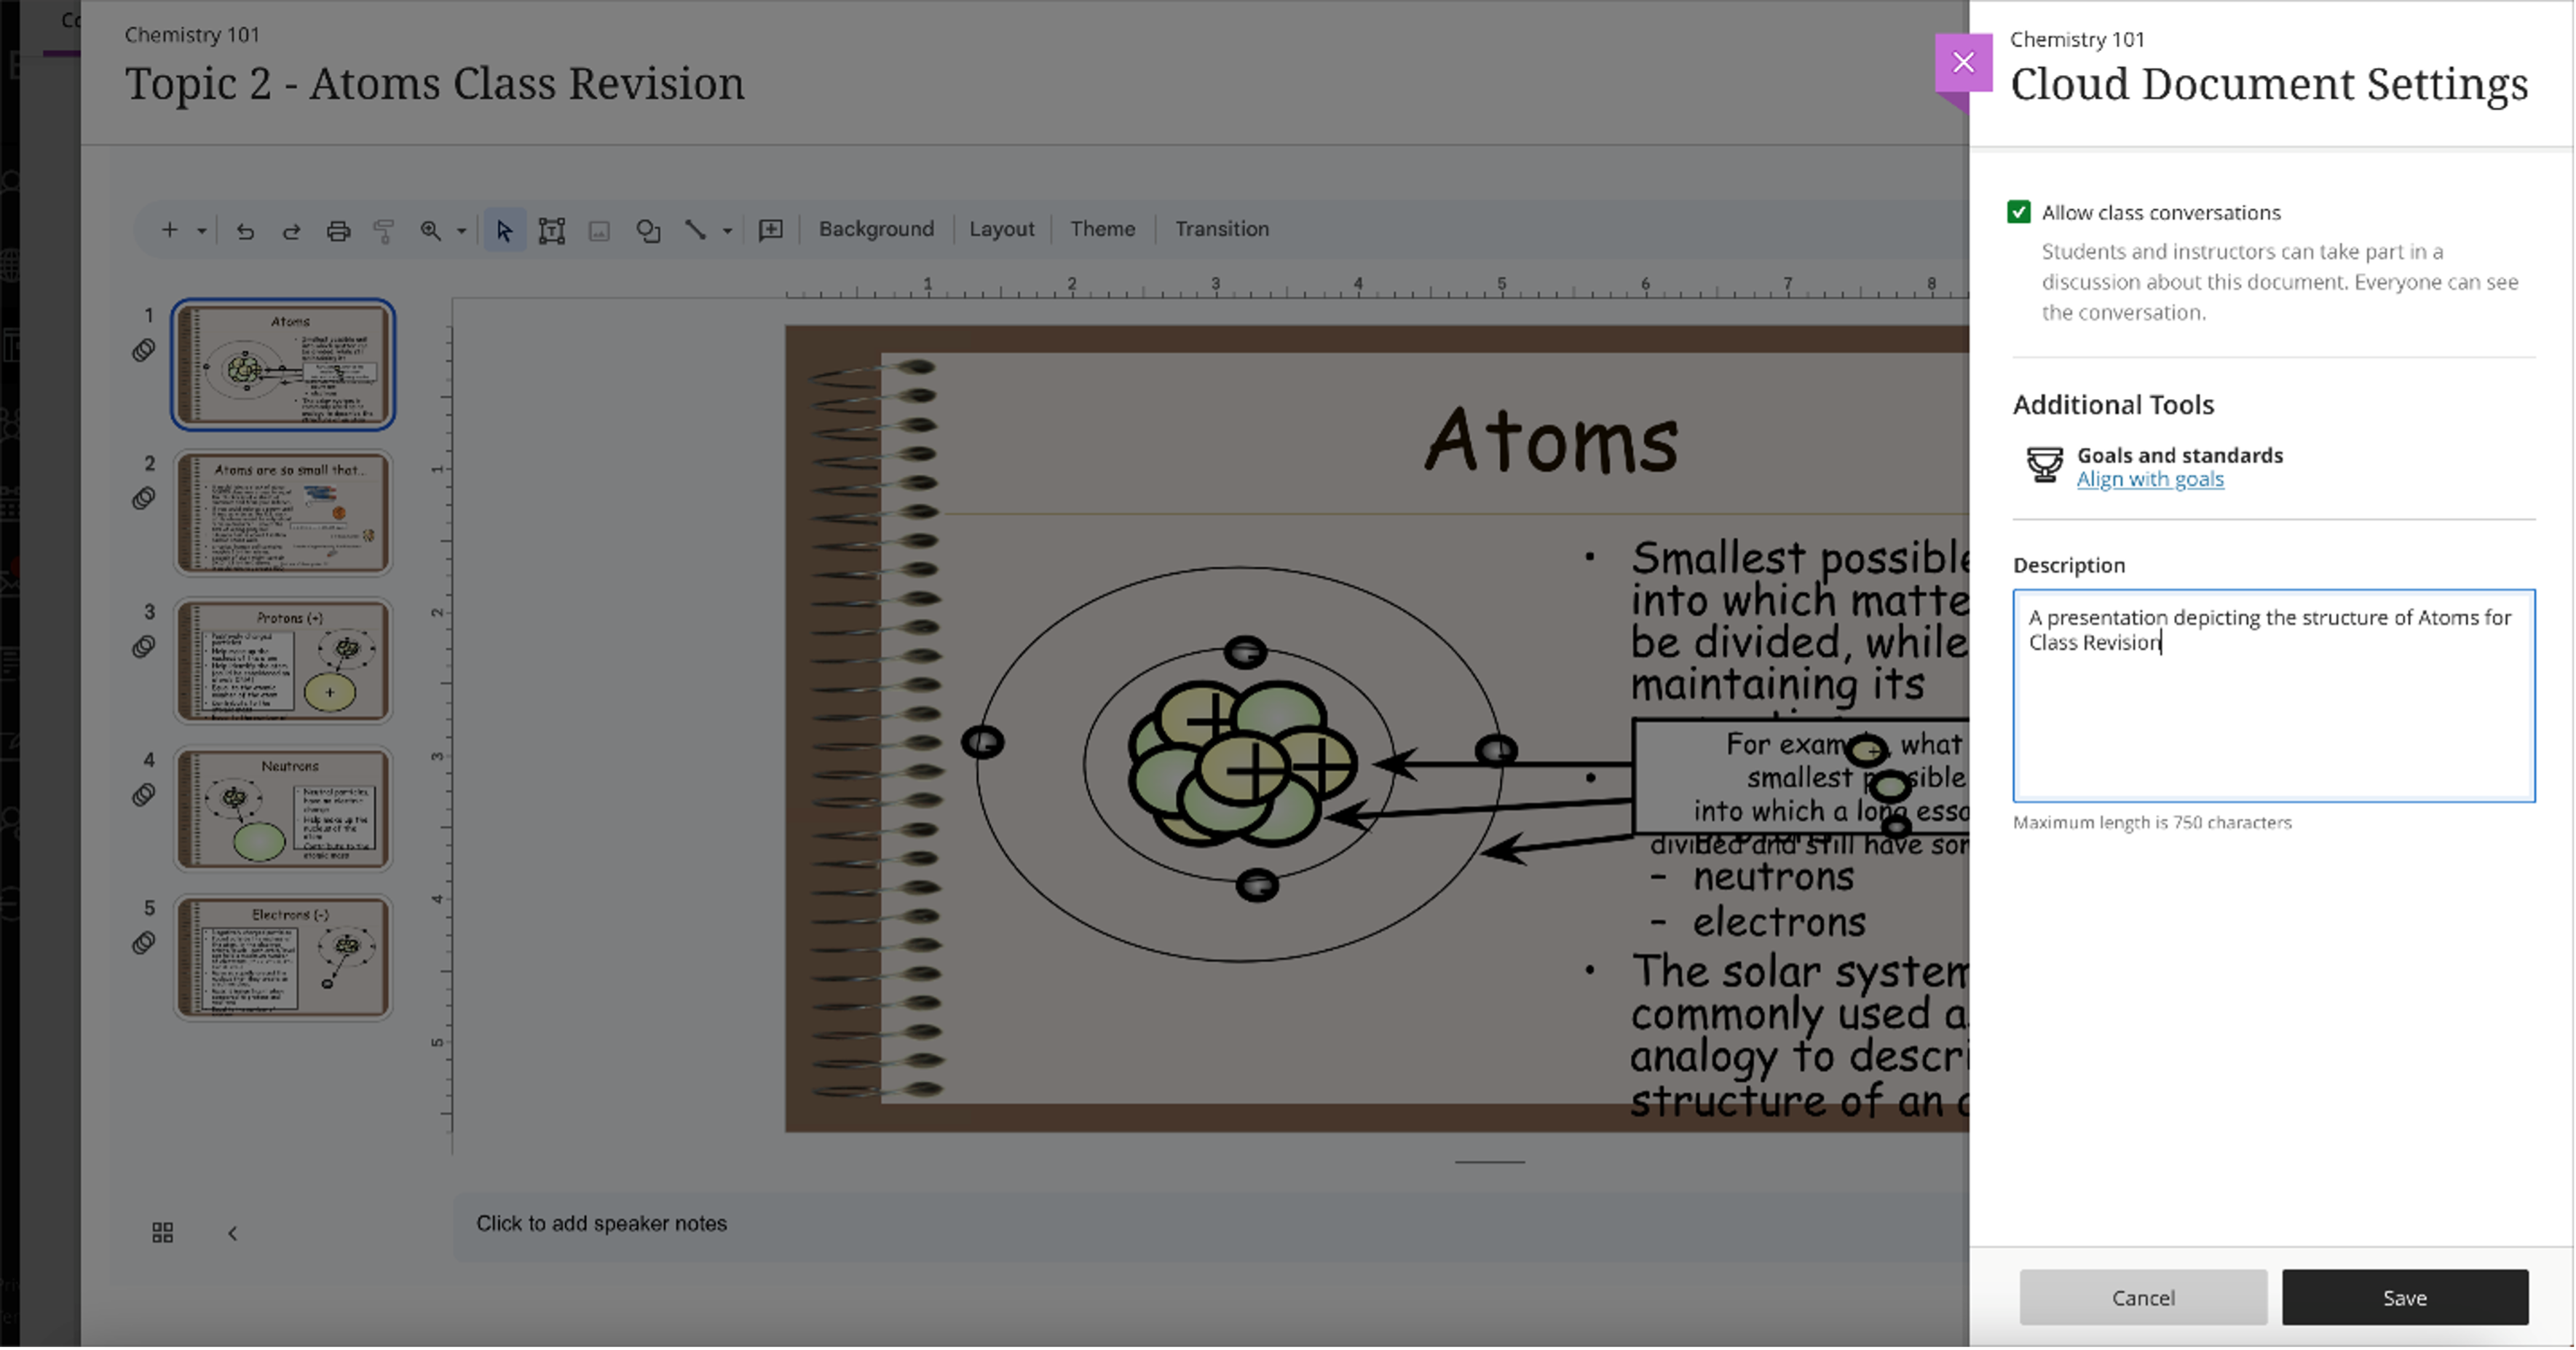Open the new slide dropdown arrow
The image size is (2576, 1350).
202,231
